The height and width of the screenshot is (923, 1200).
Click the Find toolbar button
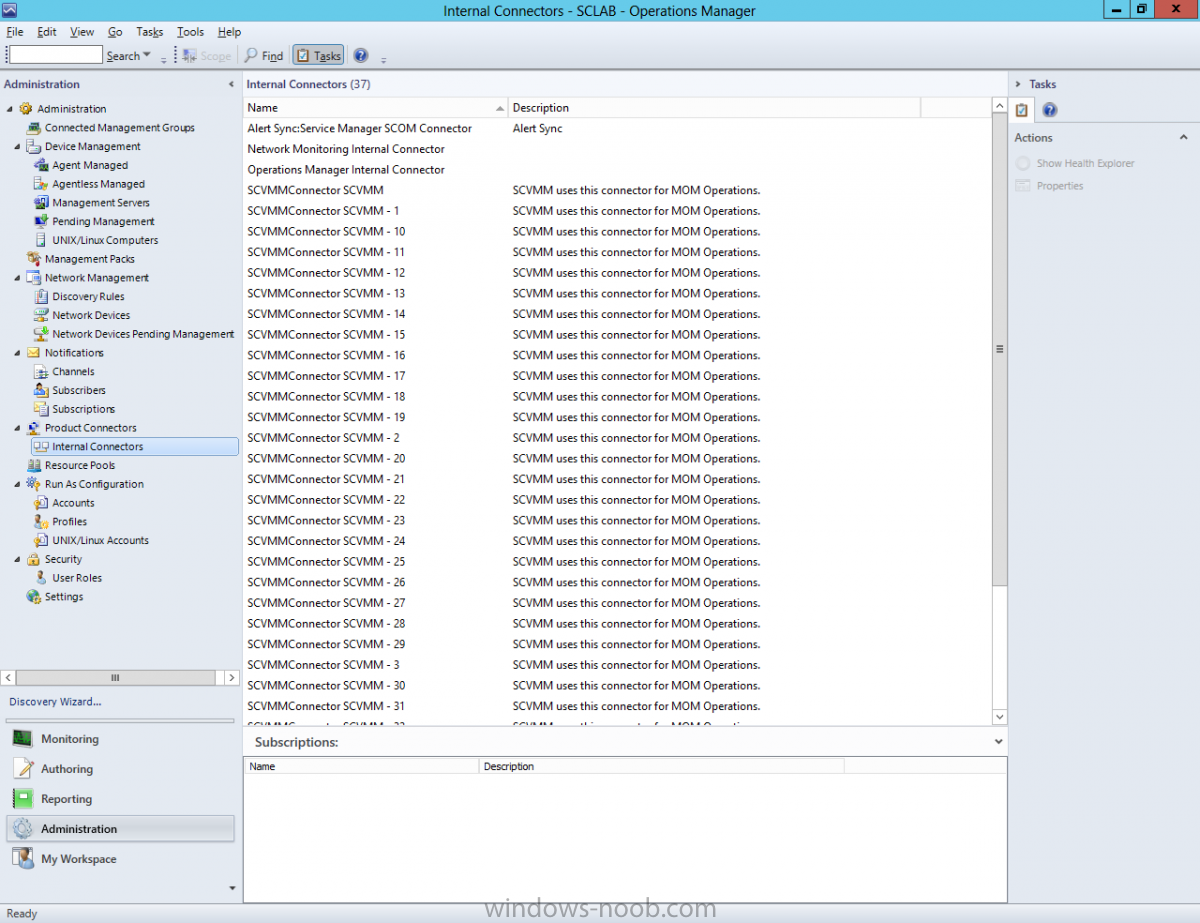264,56
